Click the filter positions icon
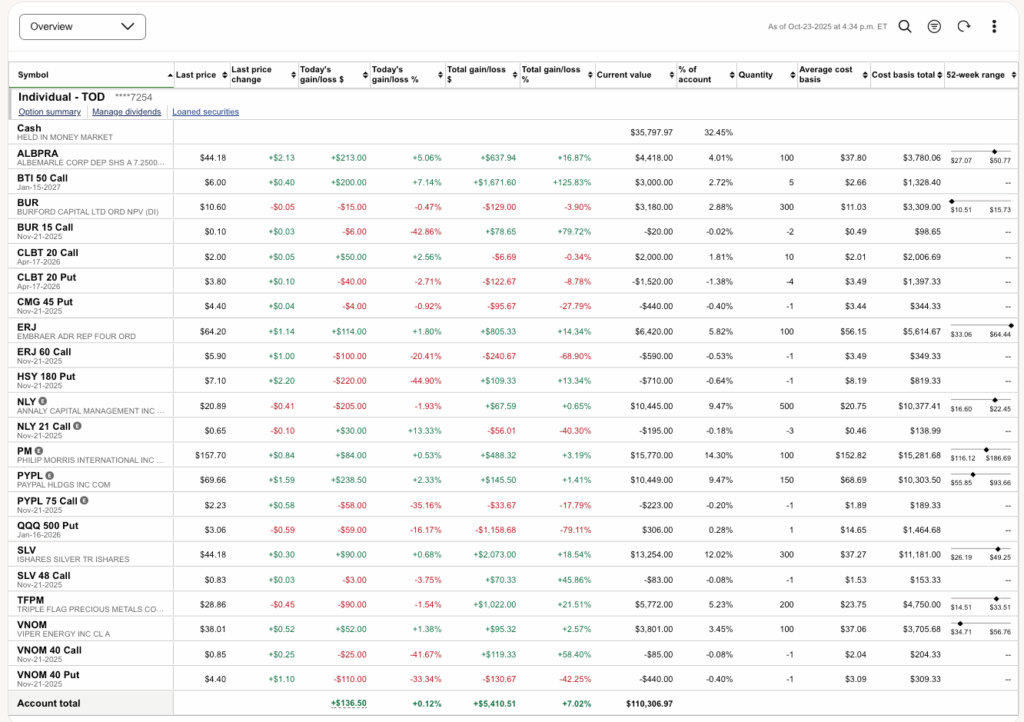The image size is (1024, 722). (x=934, y=27)
